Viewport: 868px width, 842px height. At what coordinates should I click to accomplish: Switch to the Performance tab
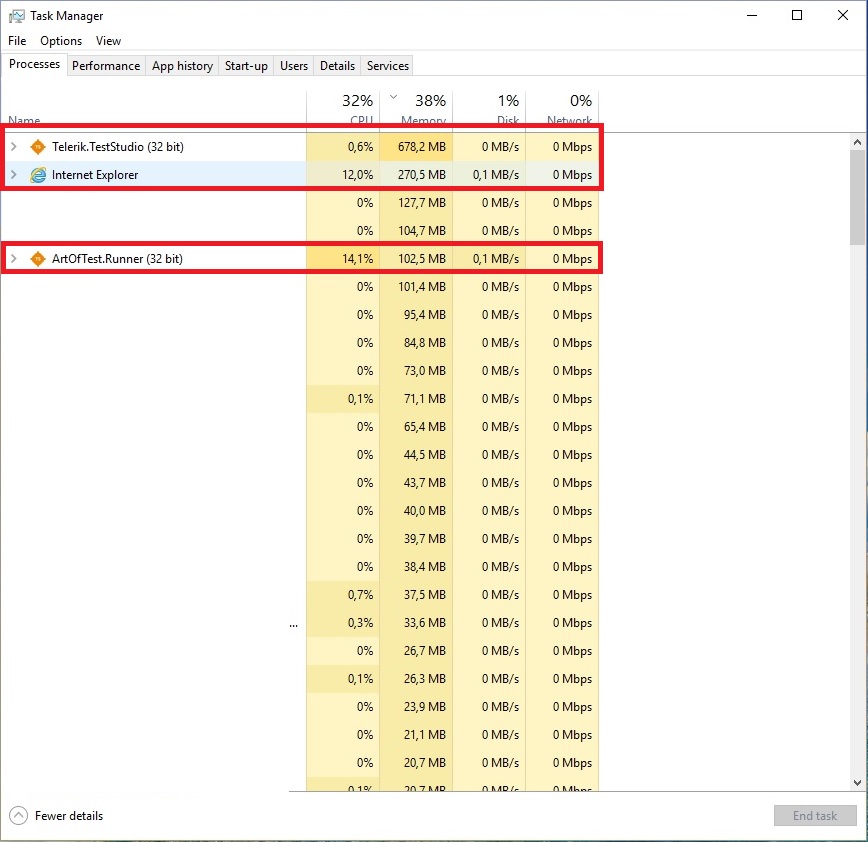pyautogui.click(x=106, y=66)
